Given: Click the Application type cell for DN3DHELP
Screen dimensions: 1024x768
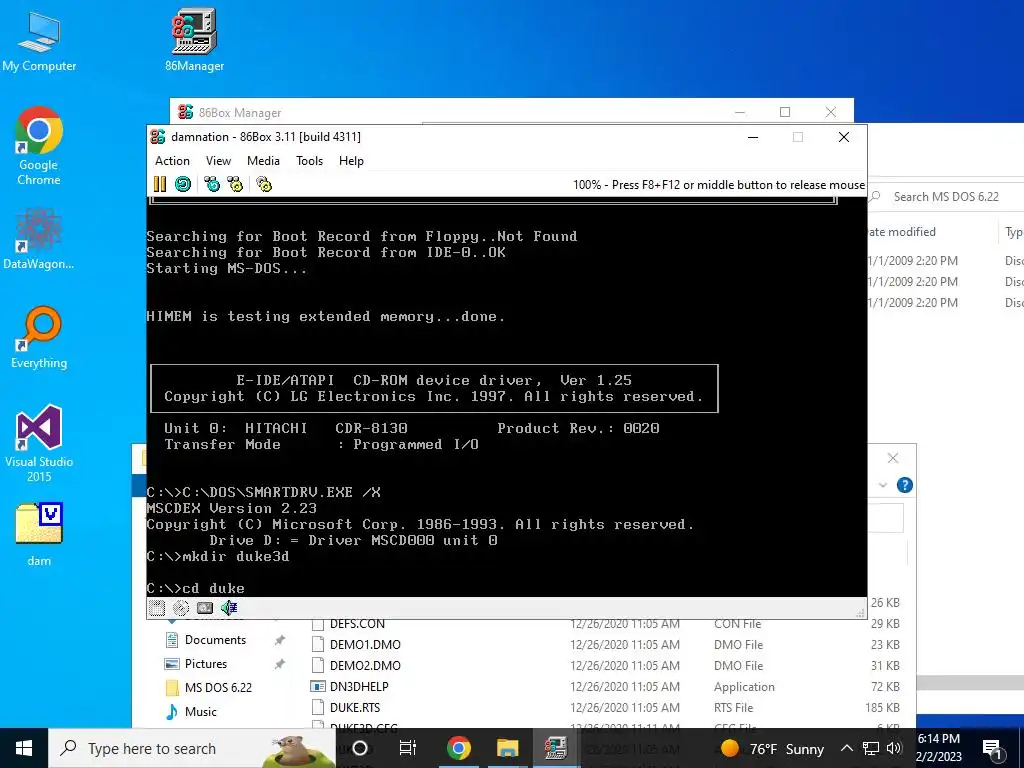Looking at the screenshot, I should tap(744, 686).
